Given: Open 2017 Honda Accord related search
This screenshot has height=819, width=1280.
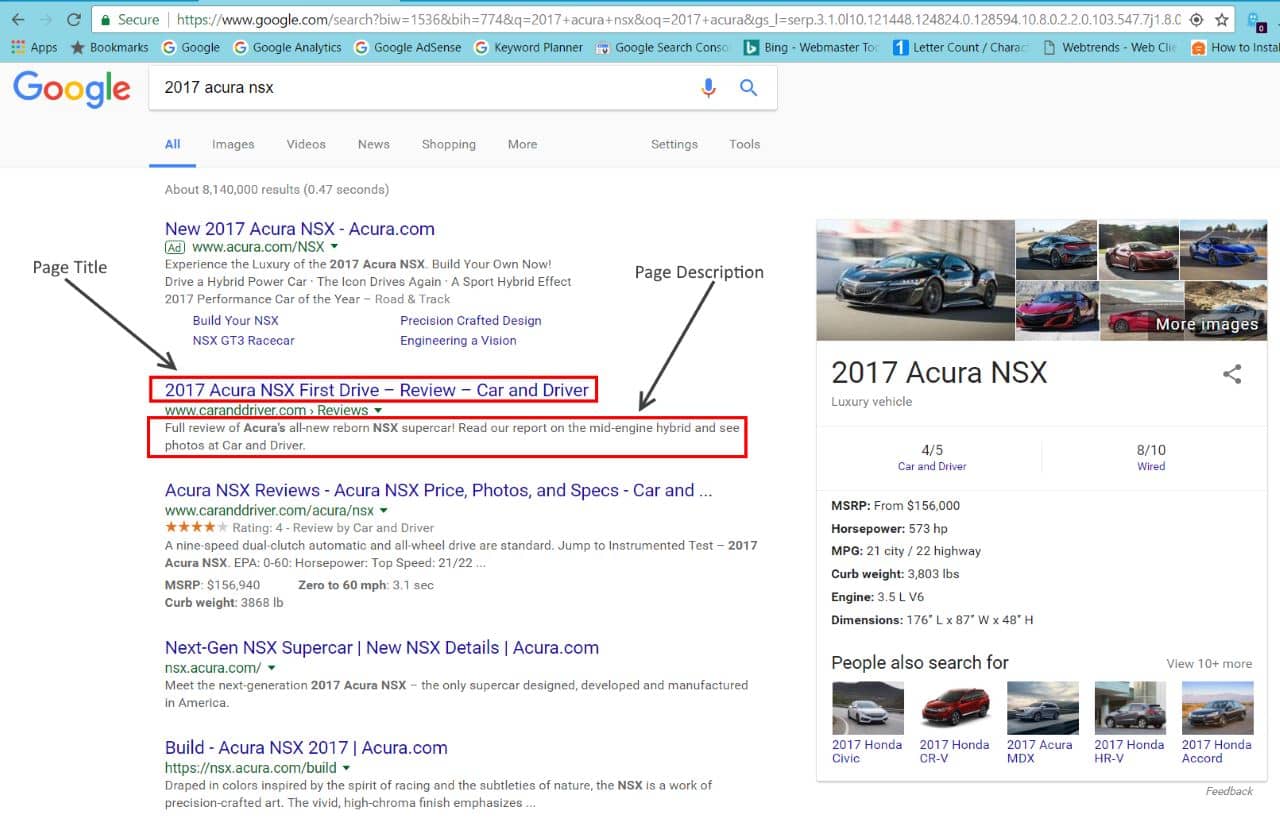Looking at the screenshot, I should point(1217,723).
